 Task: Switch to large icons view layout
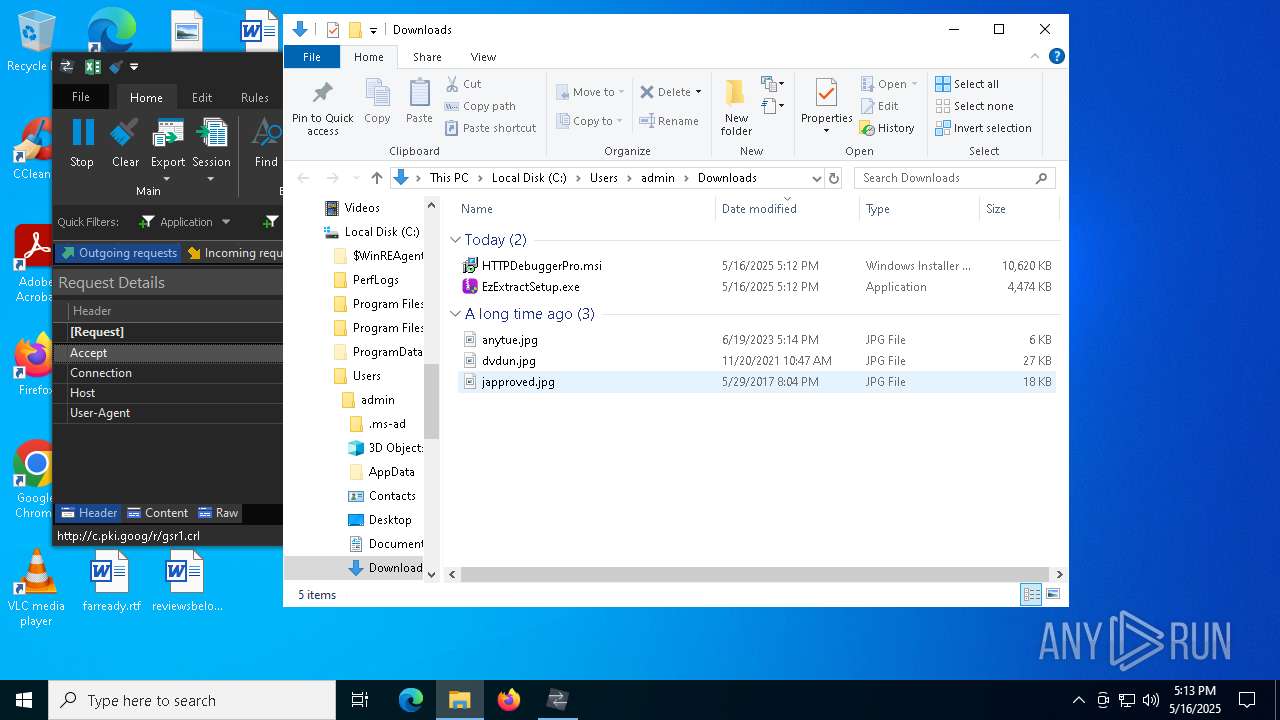point(1052,594)
